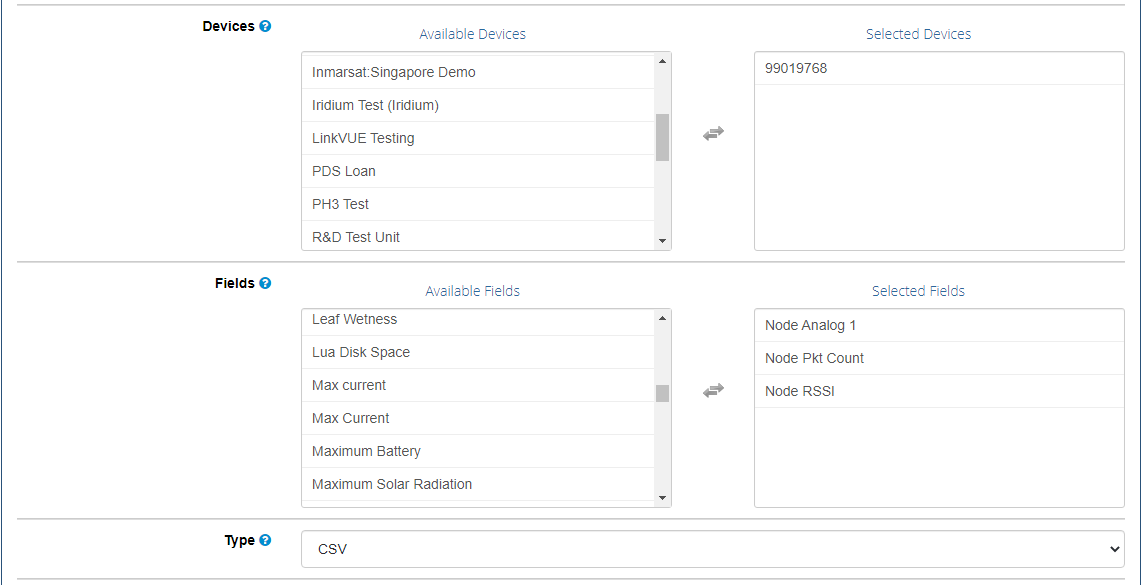1144x585 pixels.
Task: Open the Type CSV dropdown
Action: point(713,549)
